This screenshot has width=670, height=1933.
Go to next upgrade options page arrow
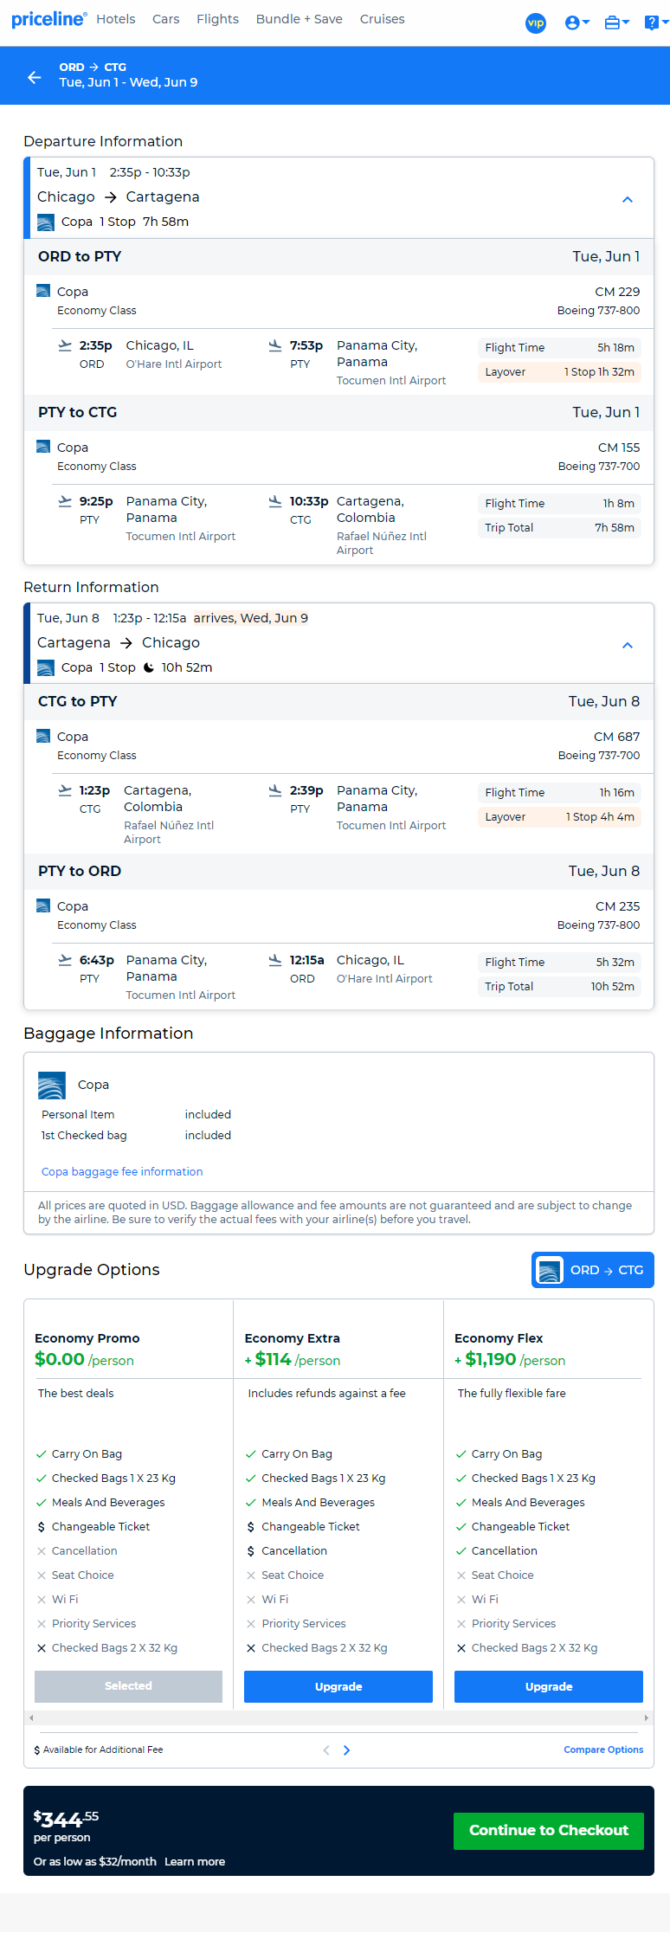point(346,1750)
